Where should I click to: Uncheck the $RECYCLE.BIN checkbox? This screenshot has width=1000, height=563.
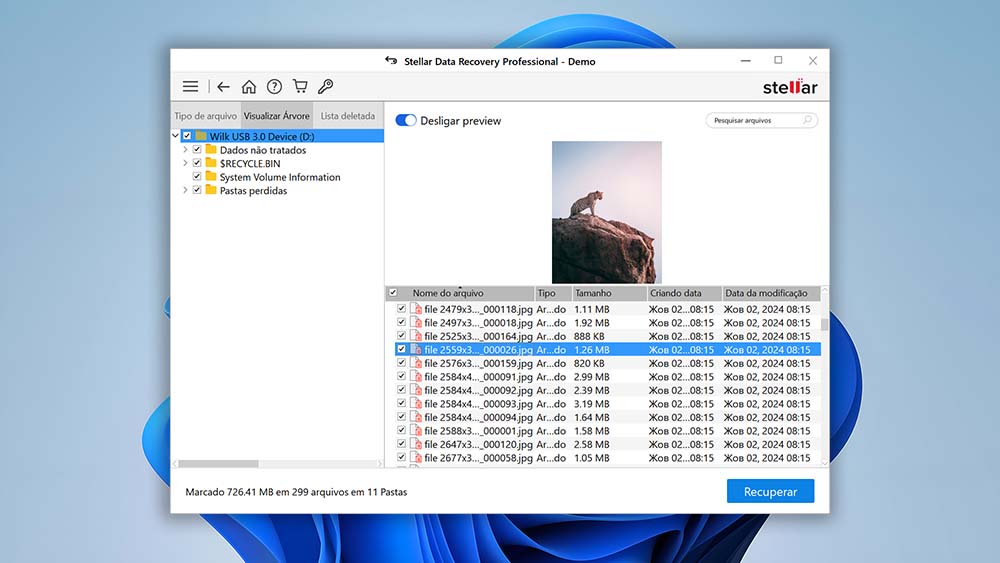tap(197, 163)
